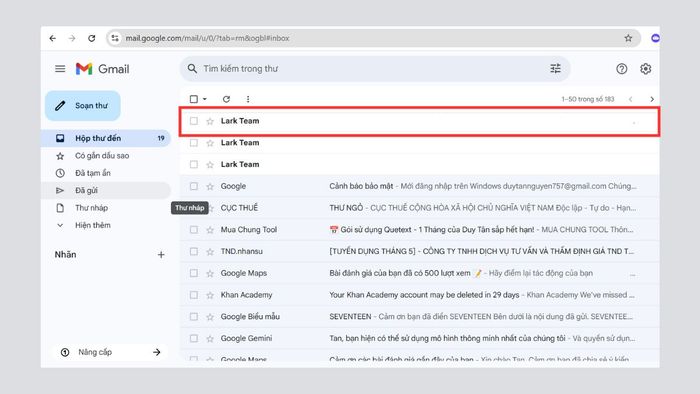This screenshot has width=700, height=394.
Task: Focus the Tìm kiếm trong thư search box
Action: coord(375,69)
